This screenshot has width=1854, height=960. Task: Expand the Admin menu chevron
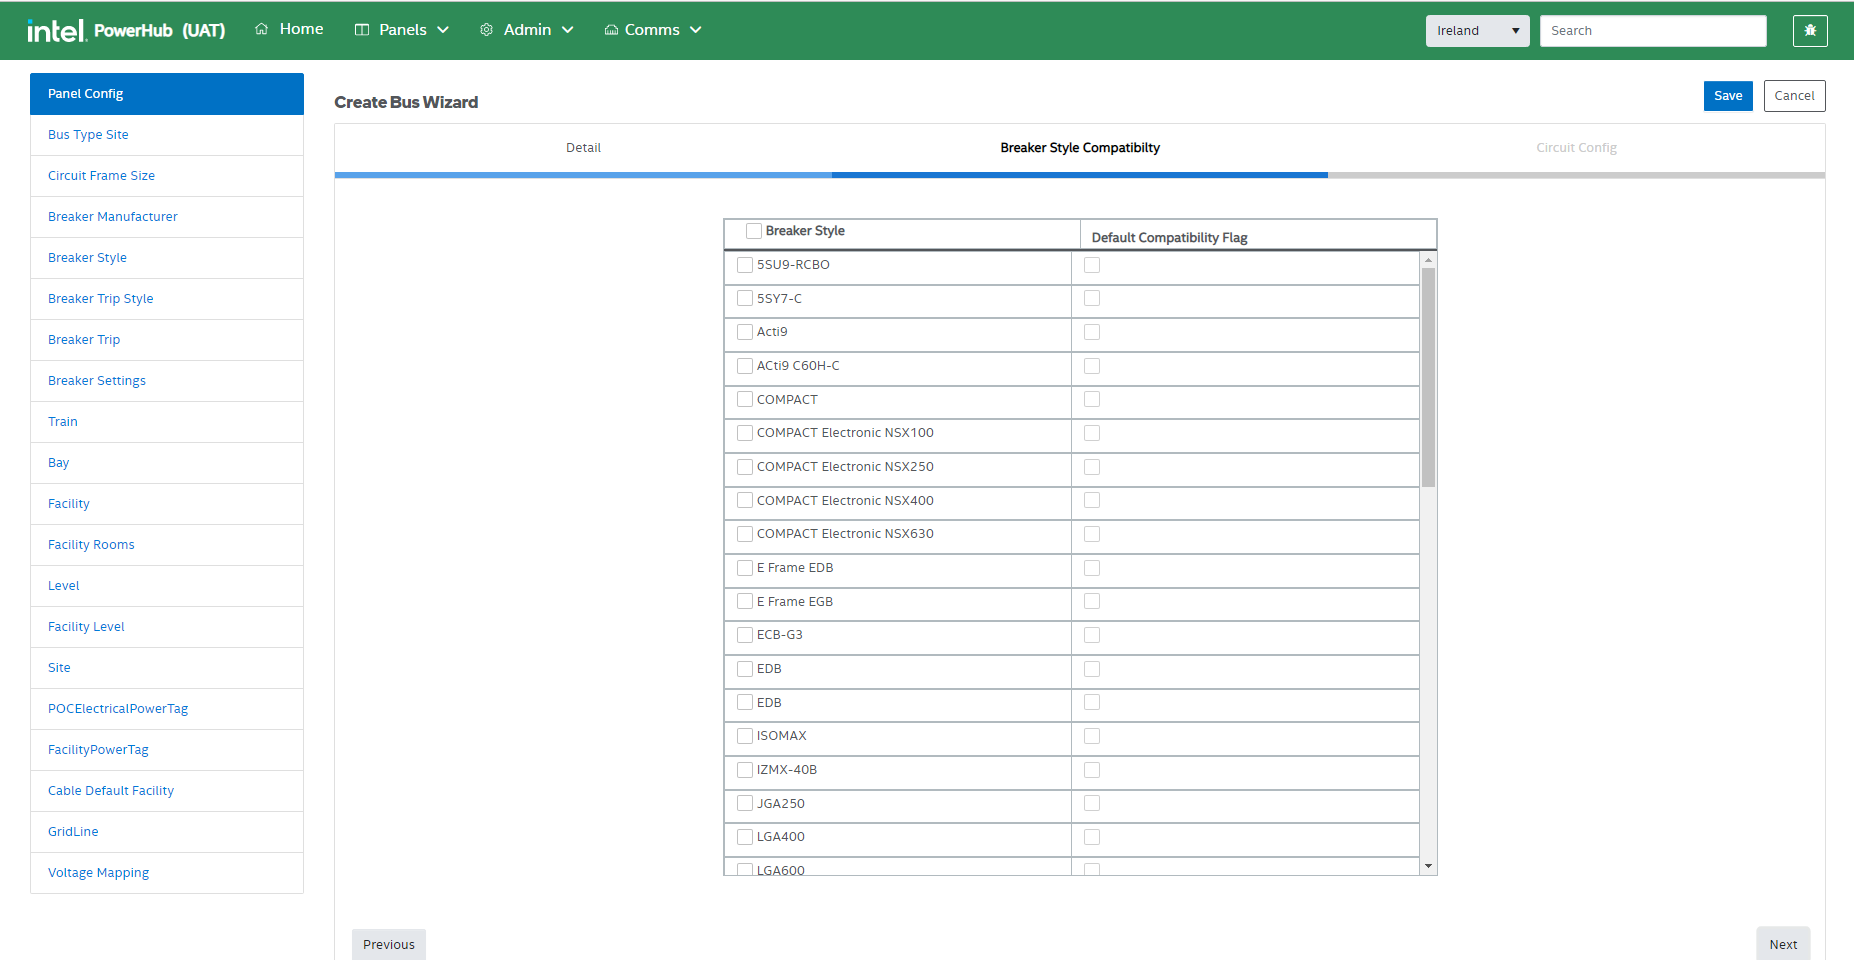tap(568, 30)
